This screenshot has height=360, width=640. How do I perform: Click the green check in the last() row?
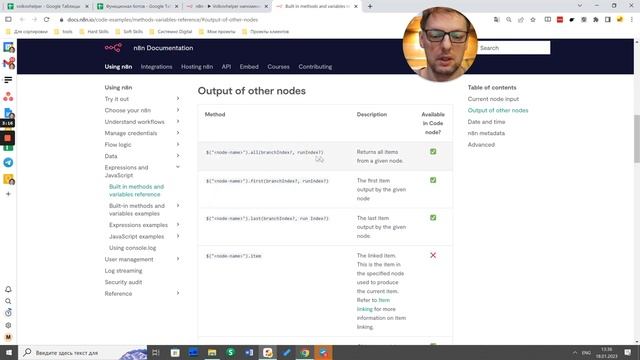433,218
